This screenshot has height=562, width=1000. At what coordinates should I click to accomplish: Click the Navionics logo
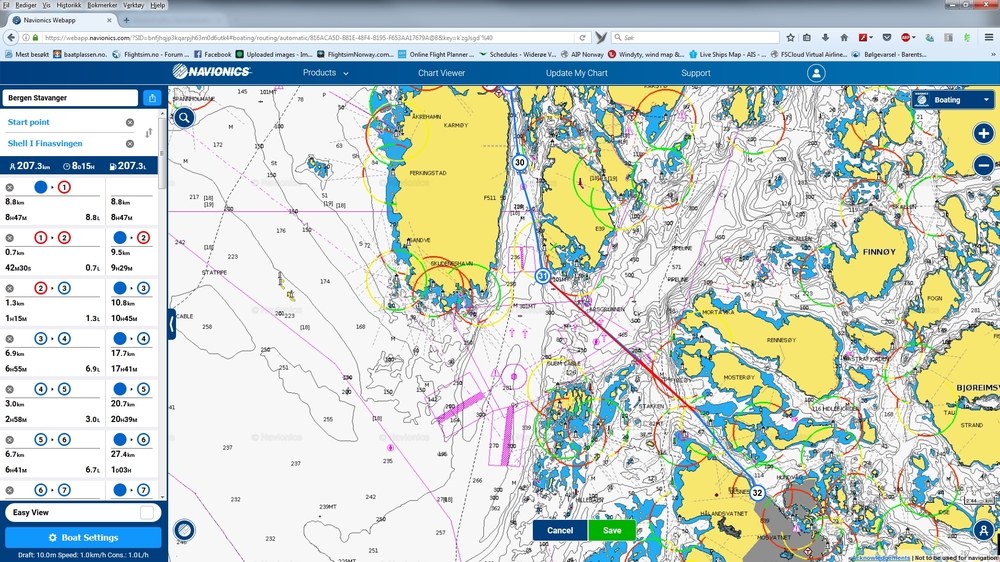pos(212,71)
